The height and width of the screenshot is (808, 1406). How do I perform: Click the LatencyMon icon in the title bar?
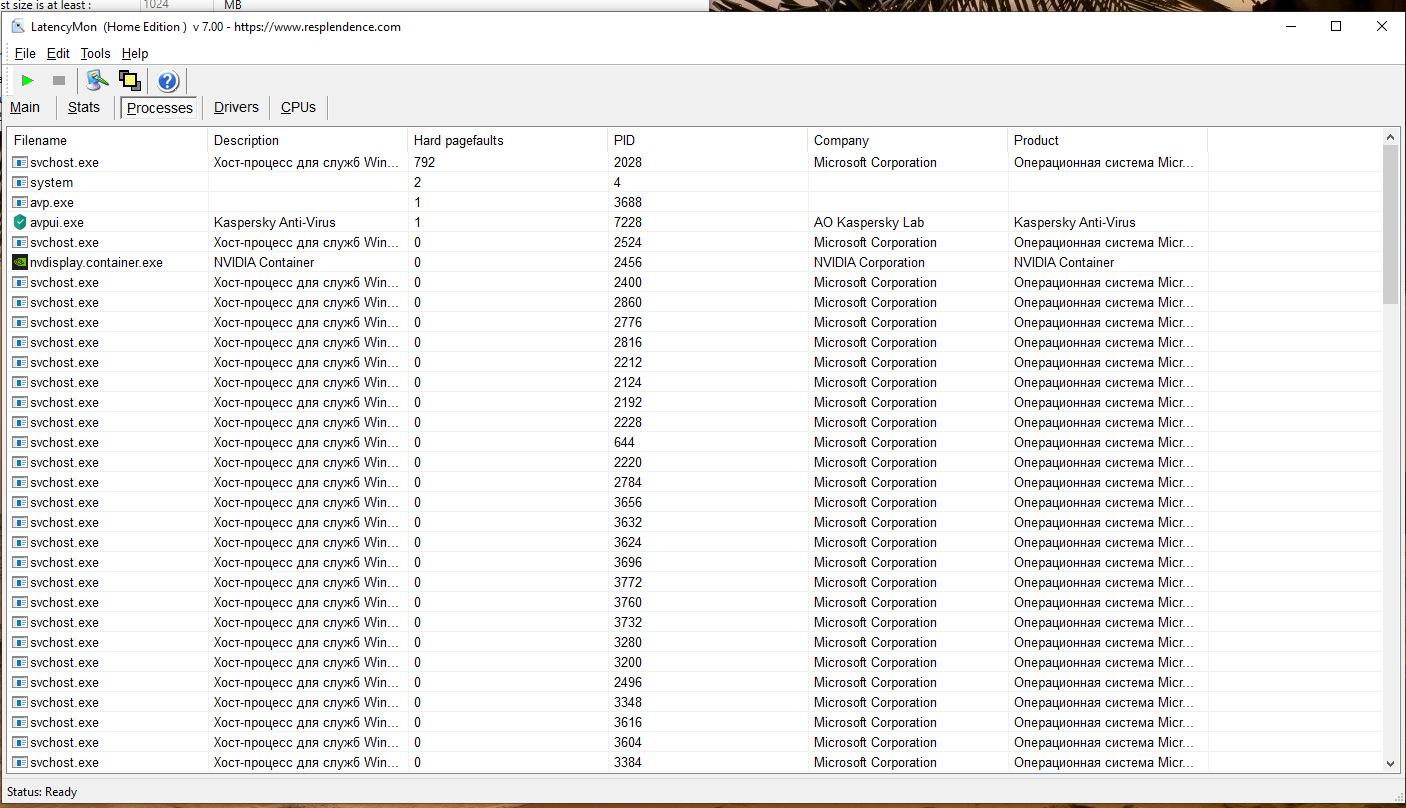[18, 27]
